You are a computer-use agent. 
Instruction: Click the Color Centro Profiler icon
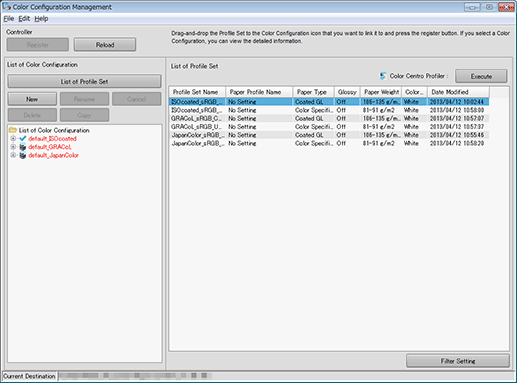tap(383, 76)
